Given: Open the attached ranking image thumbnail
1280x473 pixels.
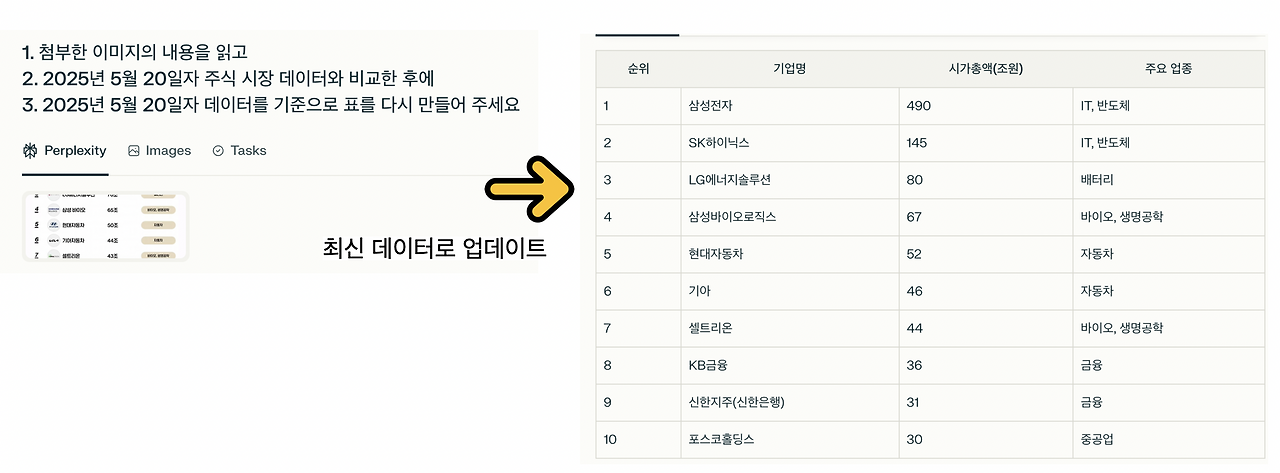Looking at the screenshot, I should [x=105, y=227].
